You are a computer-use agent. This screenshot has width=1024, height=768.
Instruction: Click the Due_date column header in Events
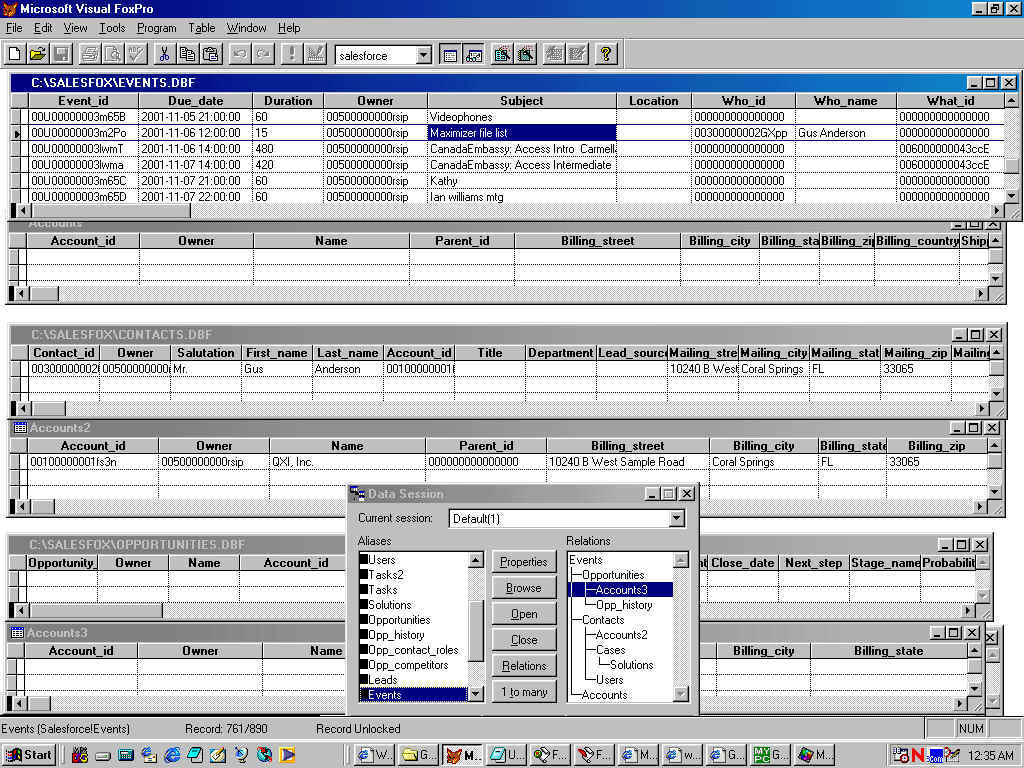pos(195,101)
